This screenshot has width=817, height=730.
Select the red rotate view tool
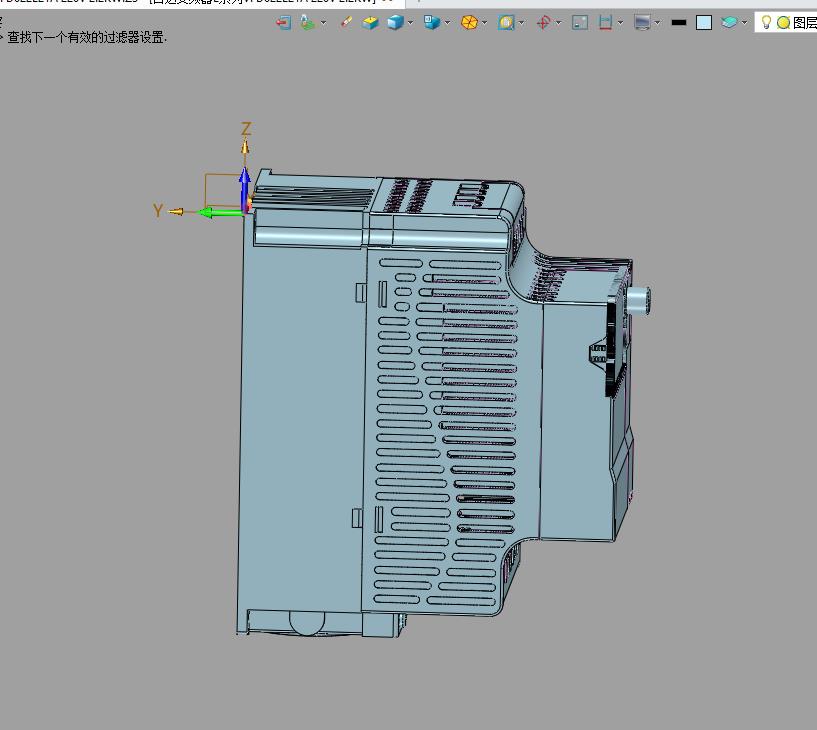543,22
